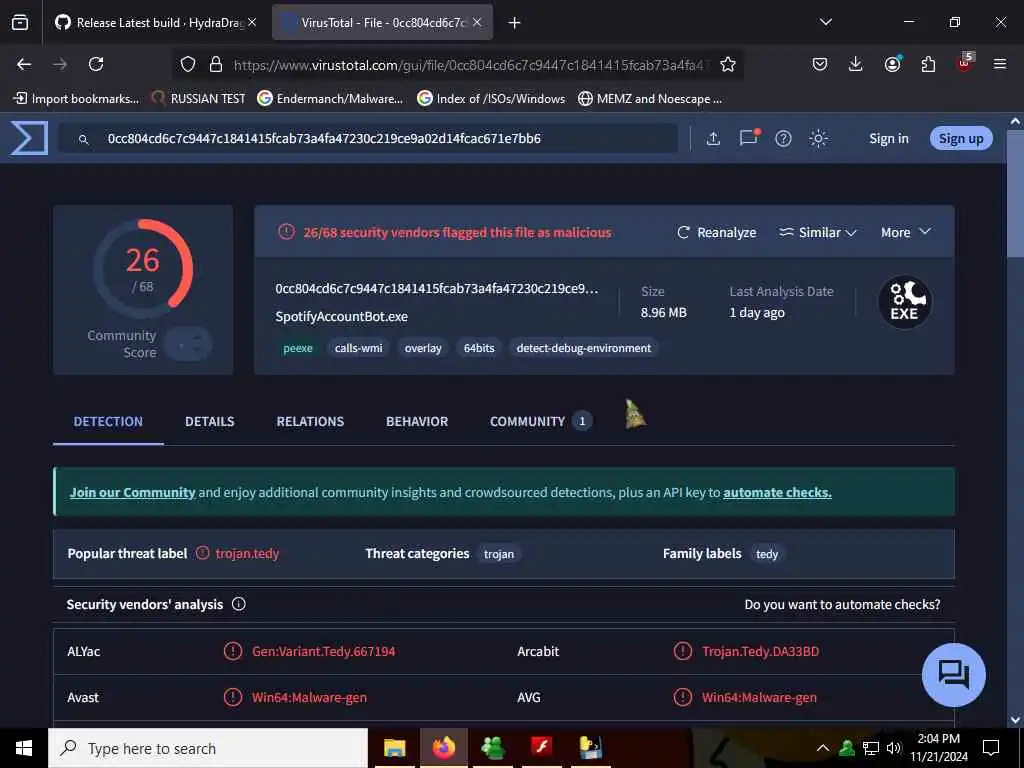Switch to the DETAILS tab
The image size is (1024, 768).
(210, 422)
